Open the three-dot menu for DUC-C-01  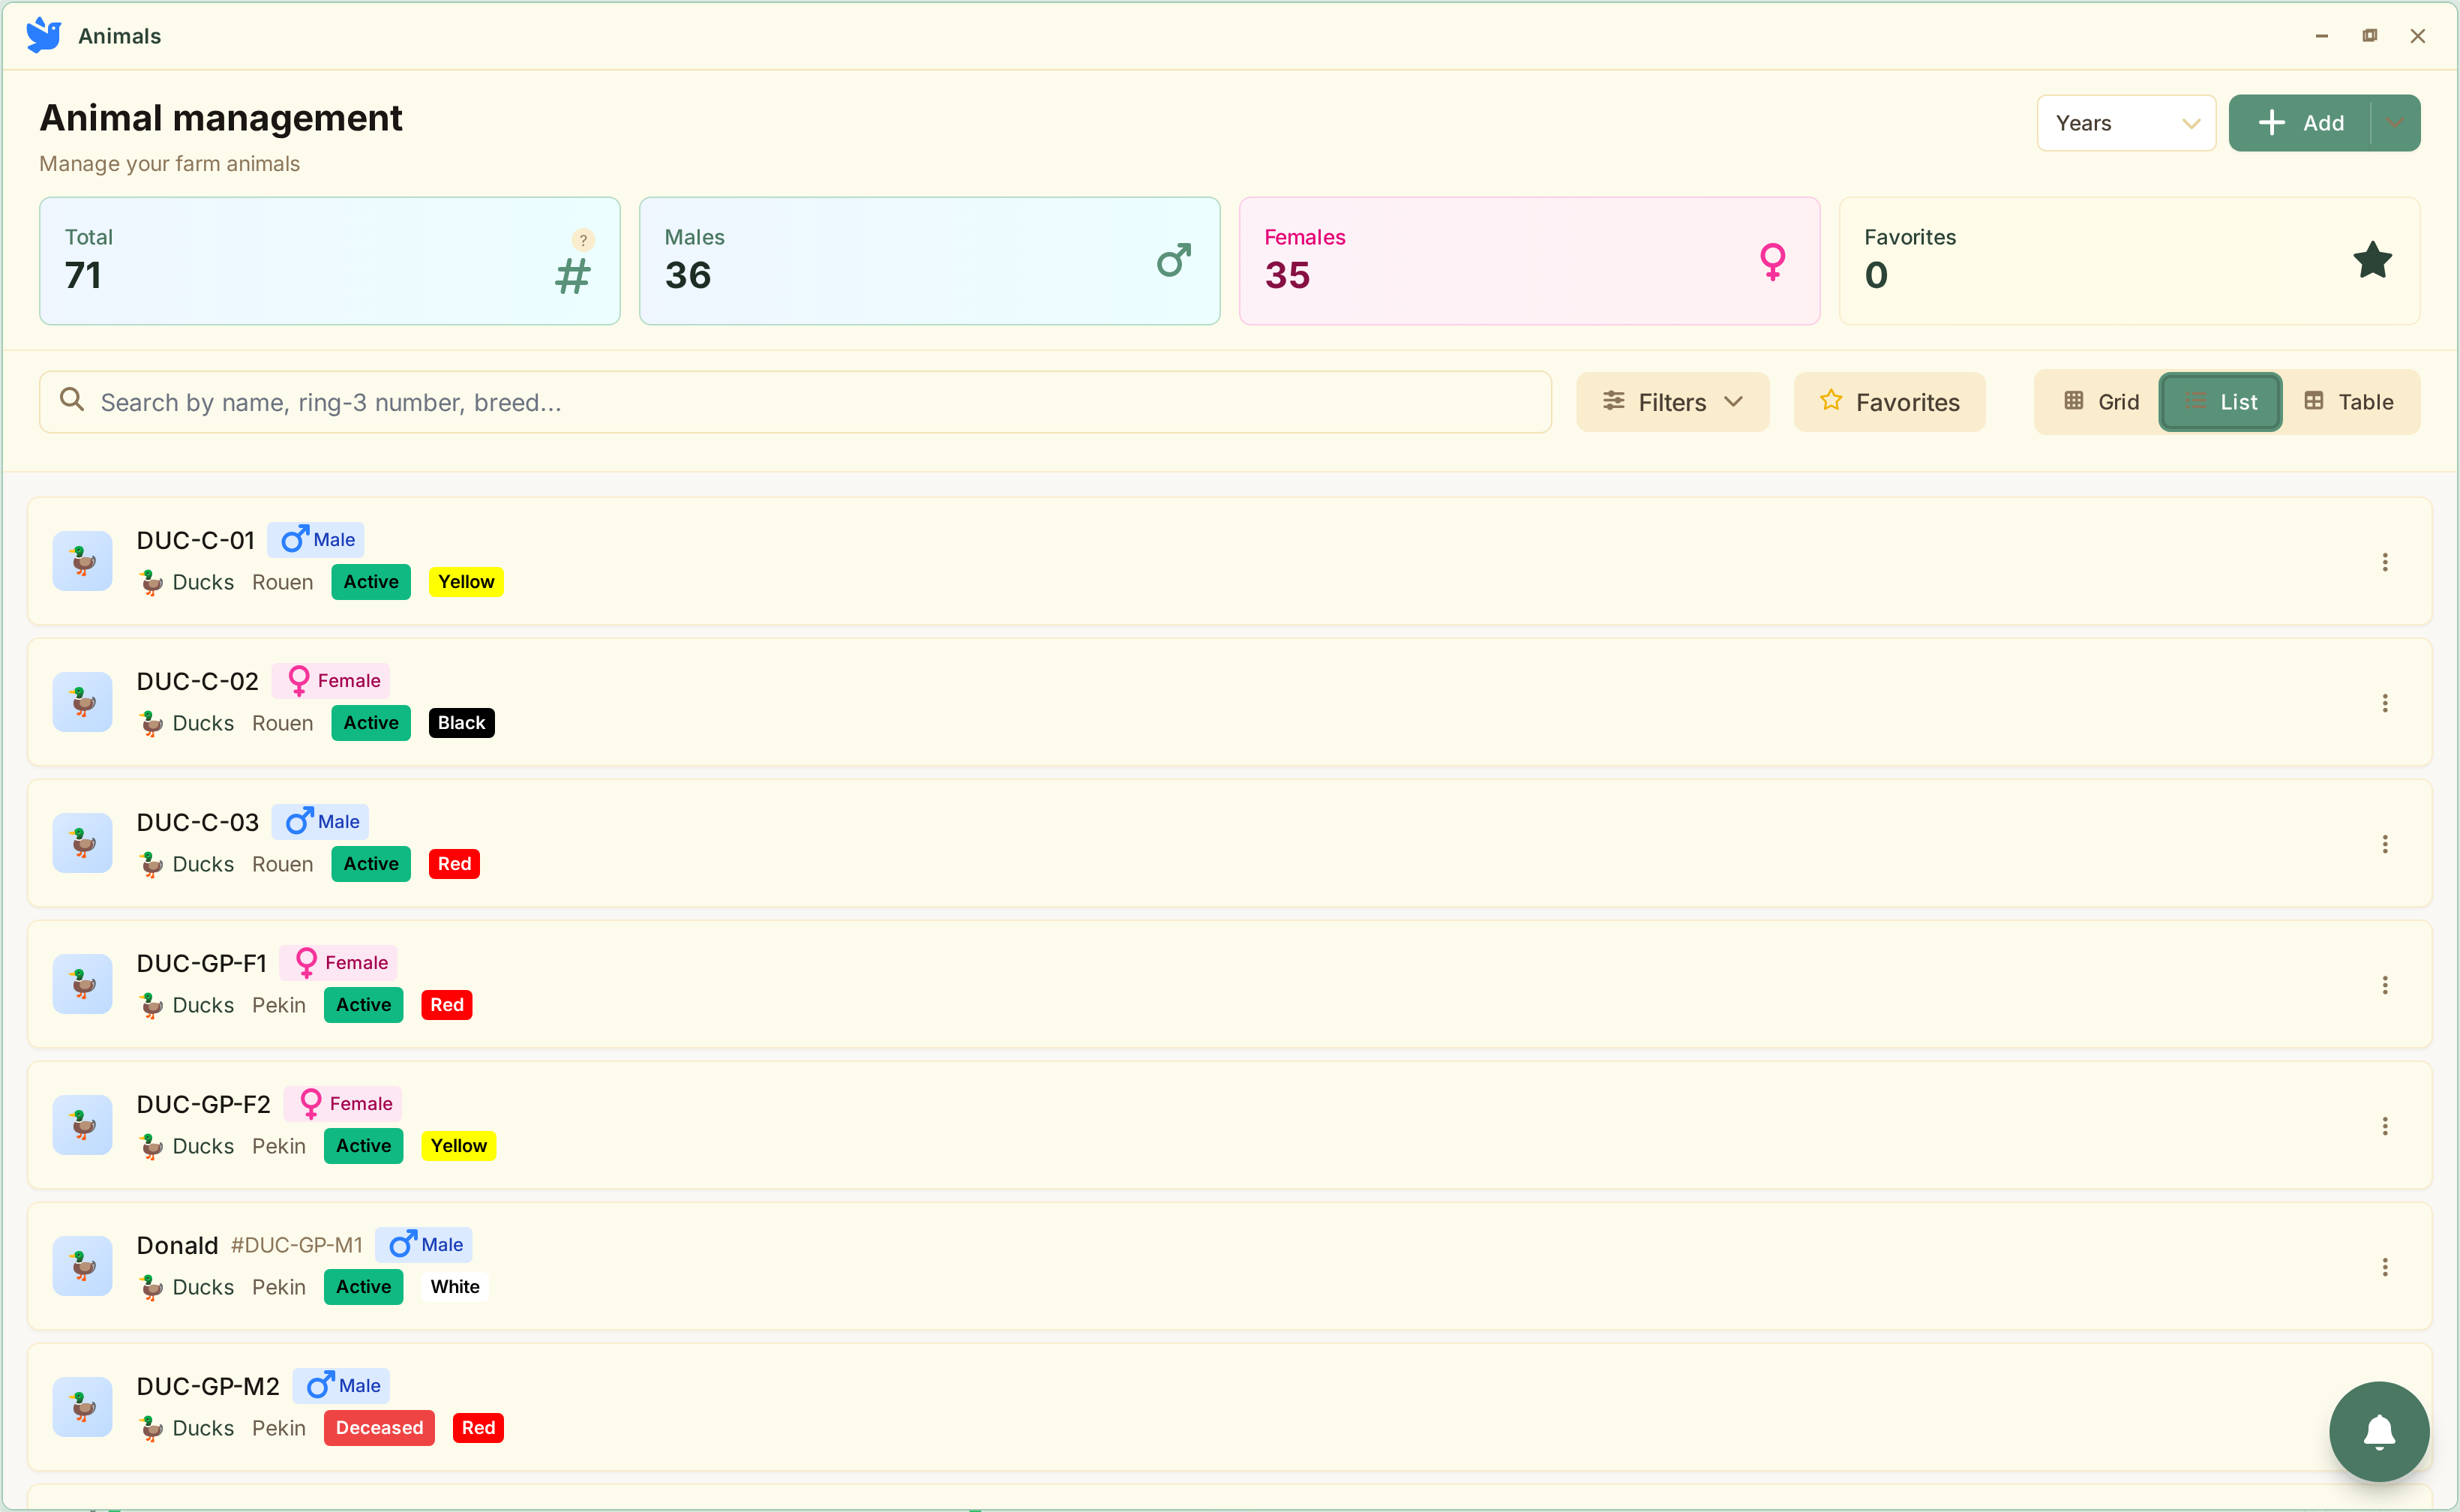[x=2384, y=562]
